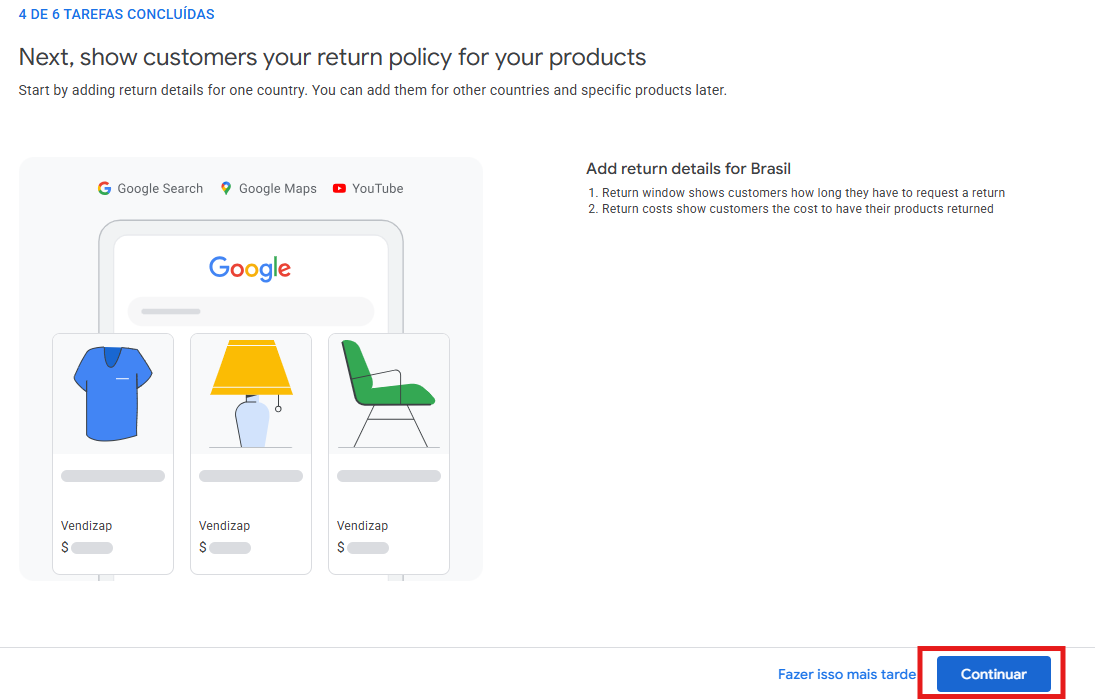Click the blue t-shirt product image
Viewport: 1095px width, 700px height.
pyautogui.click(x=112, y=392)
